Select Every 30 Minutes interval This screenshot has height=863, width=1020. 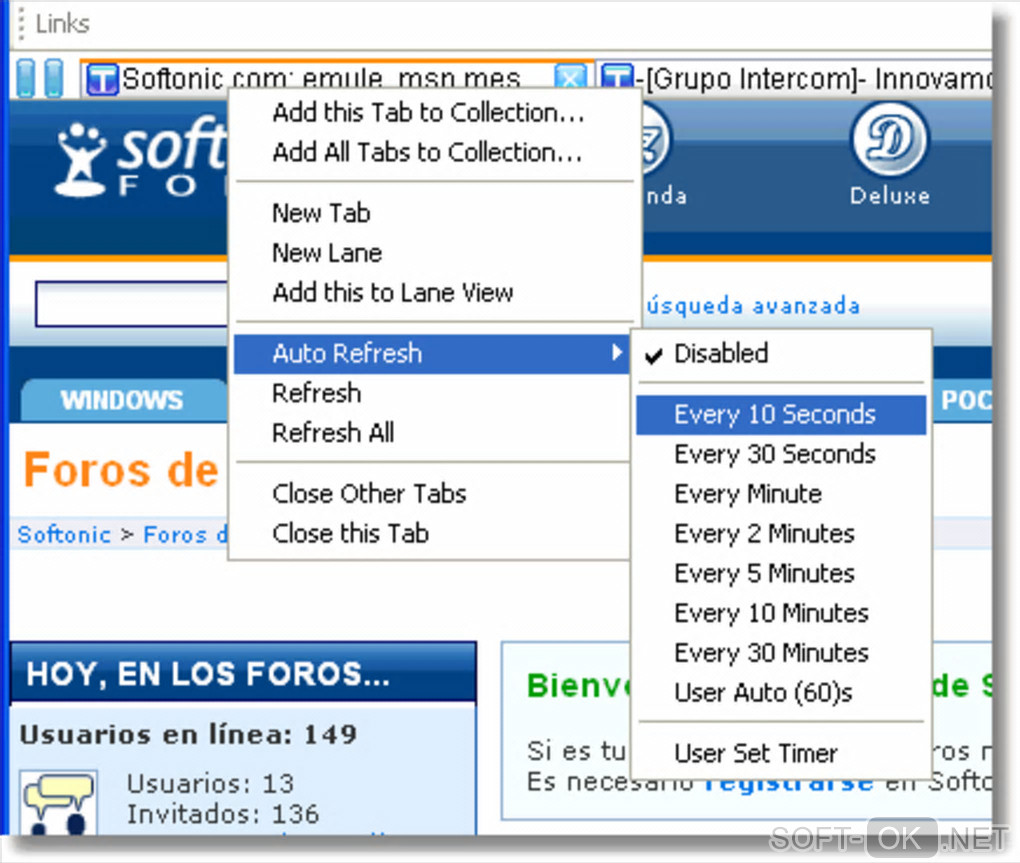click(781, 652)
